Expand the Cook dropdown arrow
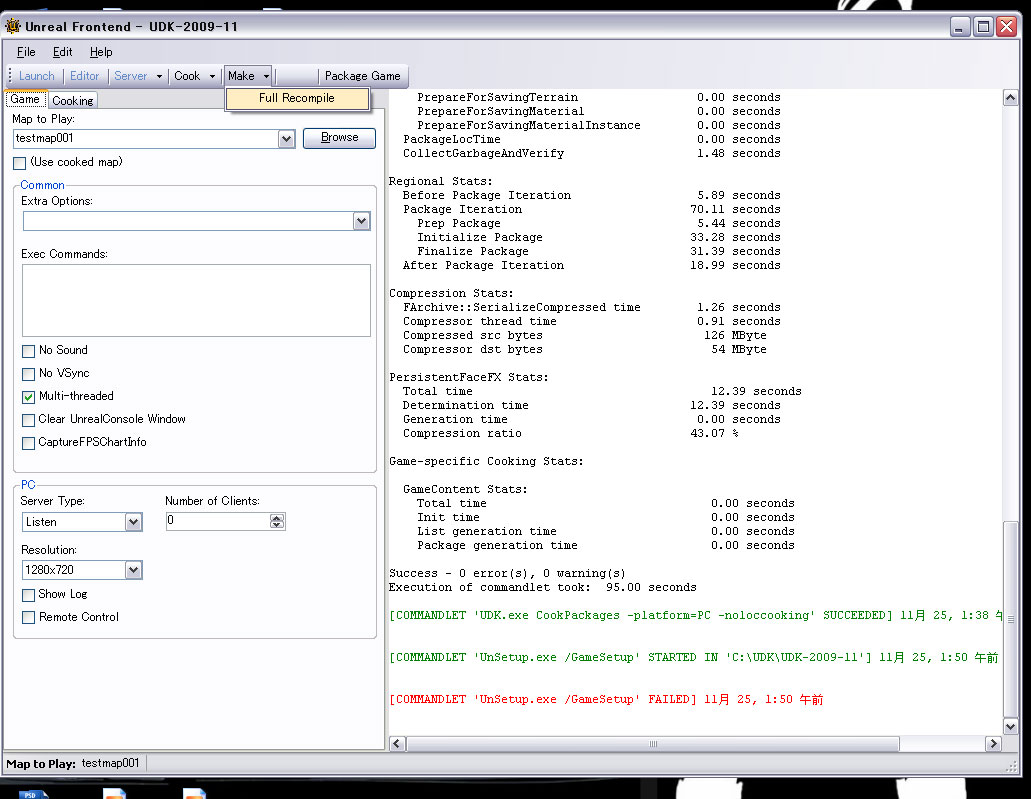Viewport: 1031px width, 799px height. pos(212,76)
